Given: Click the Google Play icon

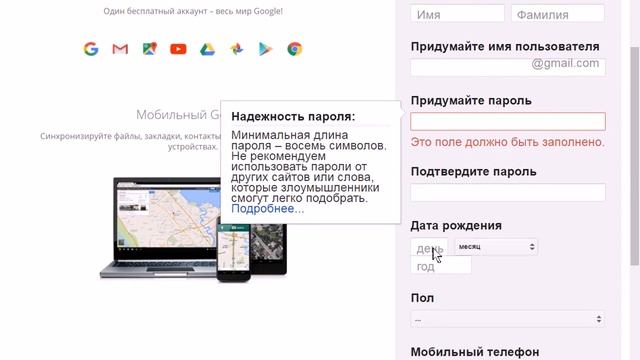Looking at the screenshot, I should (265, 49).
